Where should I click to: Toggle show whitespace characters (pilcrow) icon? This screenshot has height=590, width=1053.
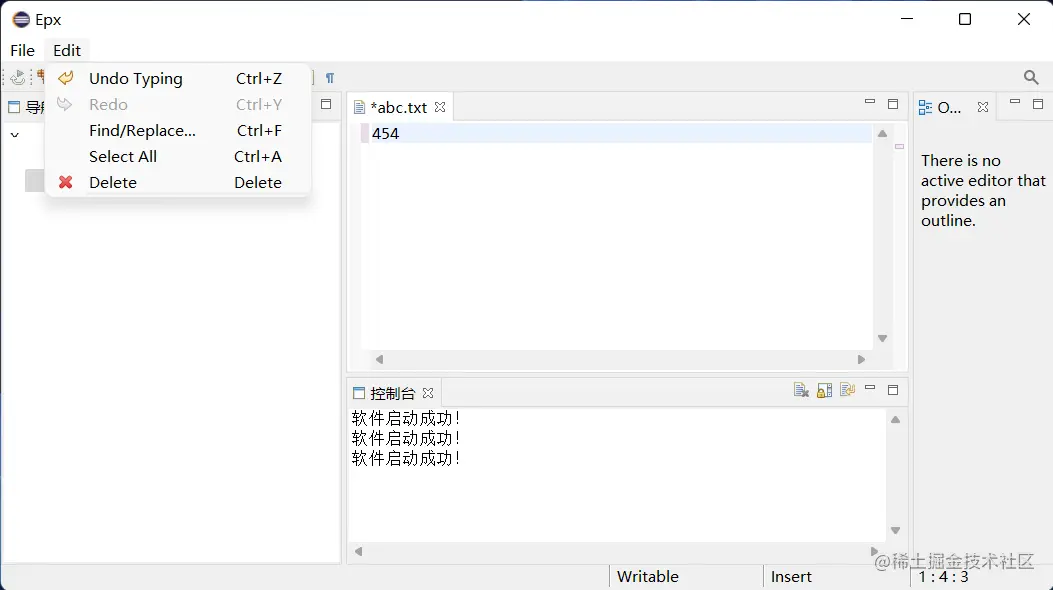330,78
